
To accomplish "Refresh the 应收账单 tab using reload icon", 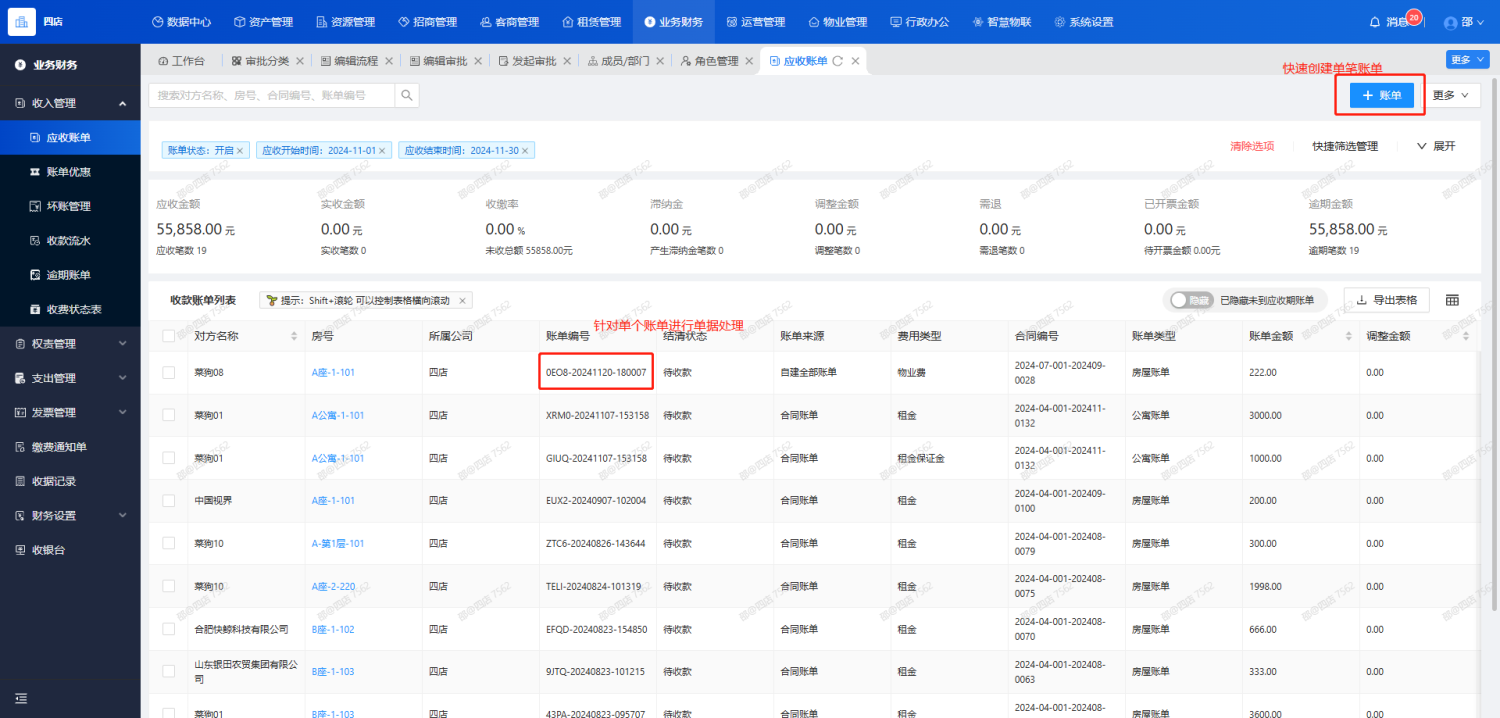I will click(838, 61).
